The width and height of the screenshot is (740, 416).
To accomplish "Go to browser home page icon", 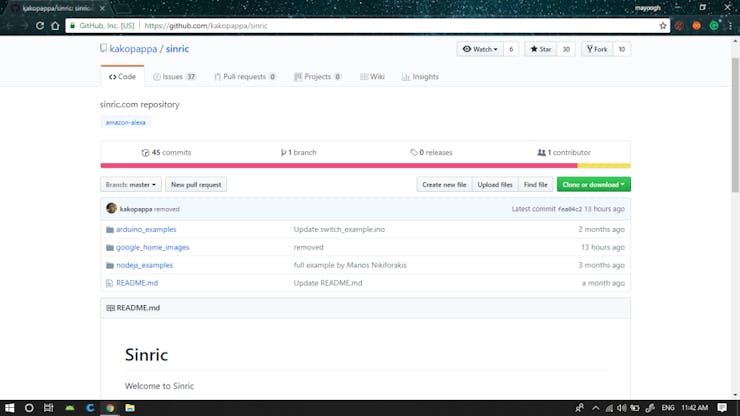I will click(x=55, y=25).
